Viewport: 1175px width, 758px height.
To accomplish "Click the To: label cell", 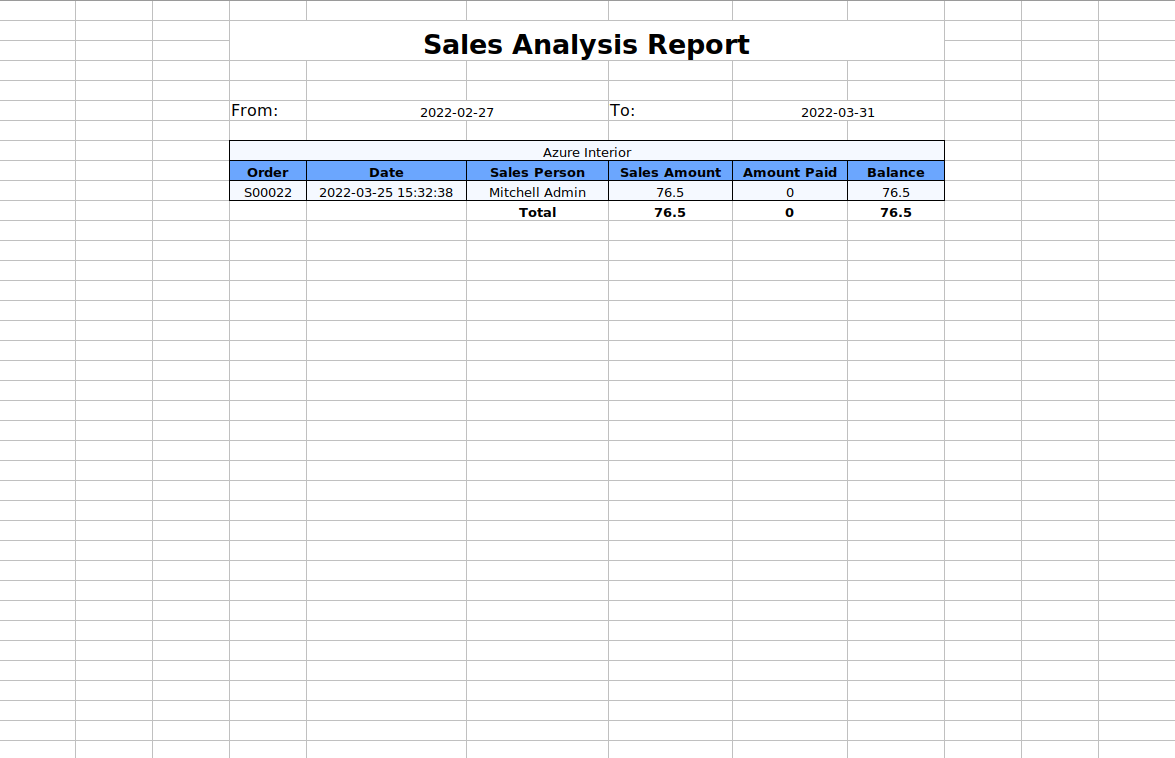I will pyautogui.click(x=623, y=111).
